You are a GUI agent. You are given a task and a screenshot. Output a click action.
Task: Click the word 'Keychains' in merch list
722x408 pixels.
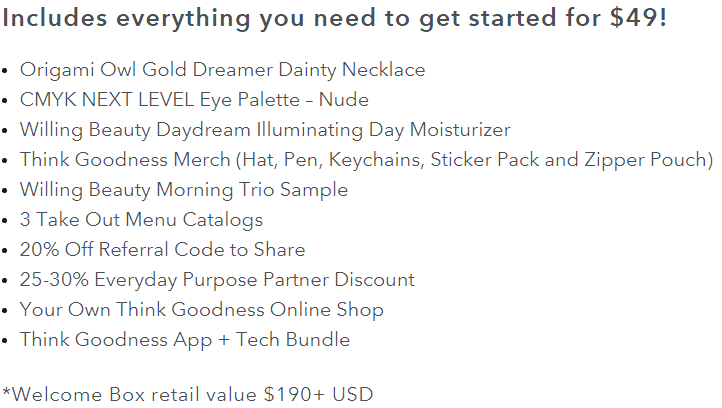(x=377, y=160)
